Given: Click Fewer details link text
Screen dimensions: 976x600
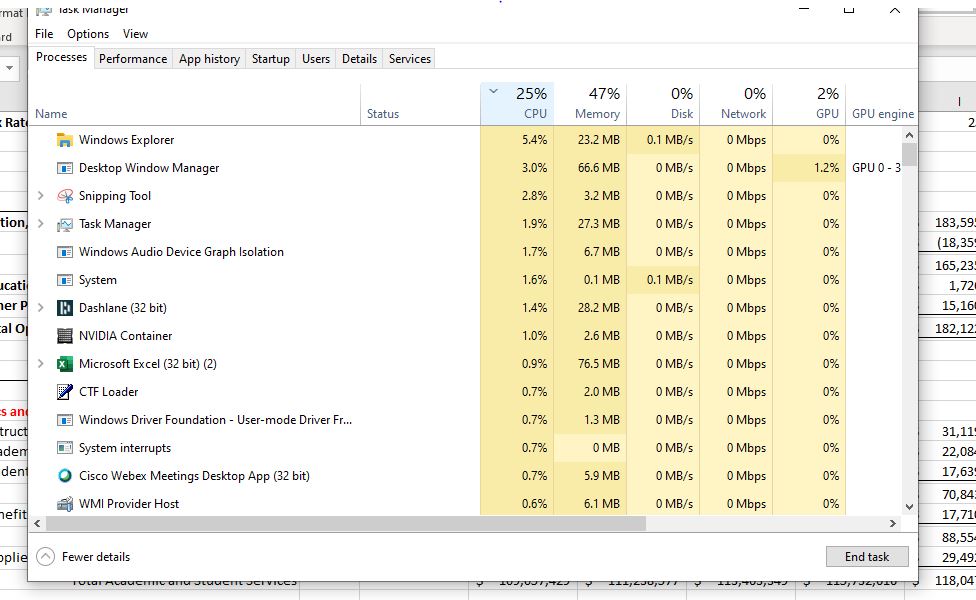Looking at the screenshot, I should [x=96, y=557].
